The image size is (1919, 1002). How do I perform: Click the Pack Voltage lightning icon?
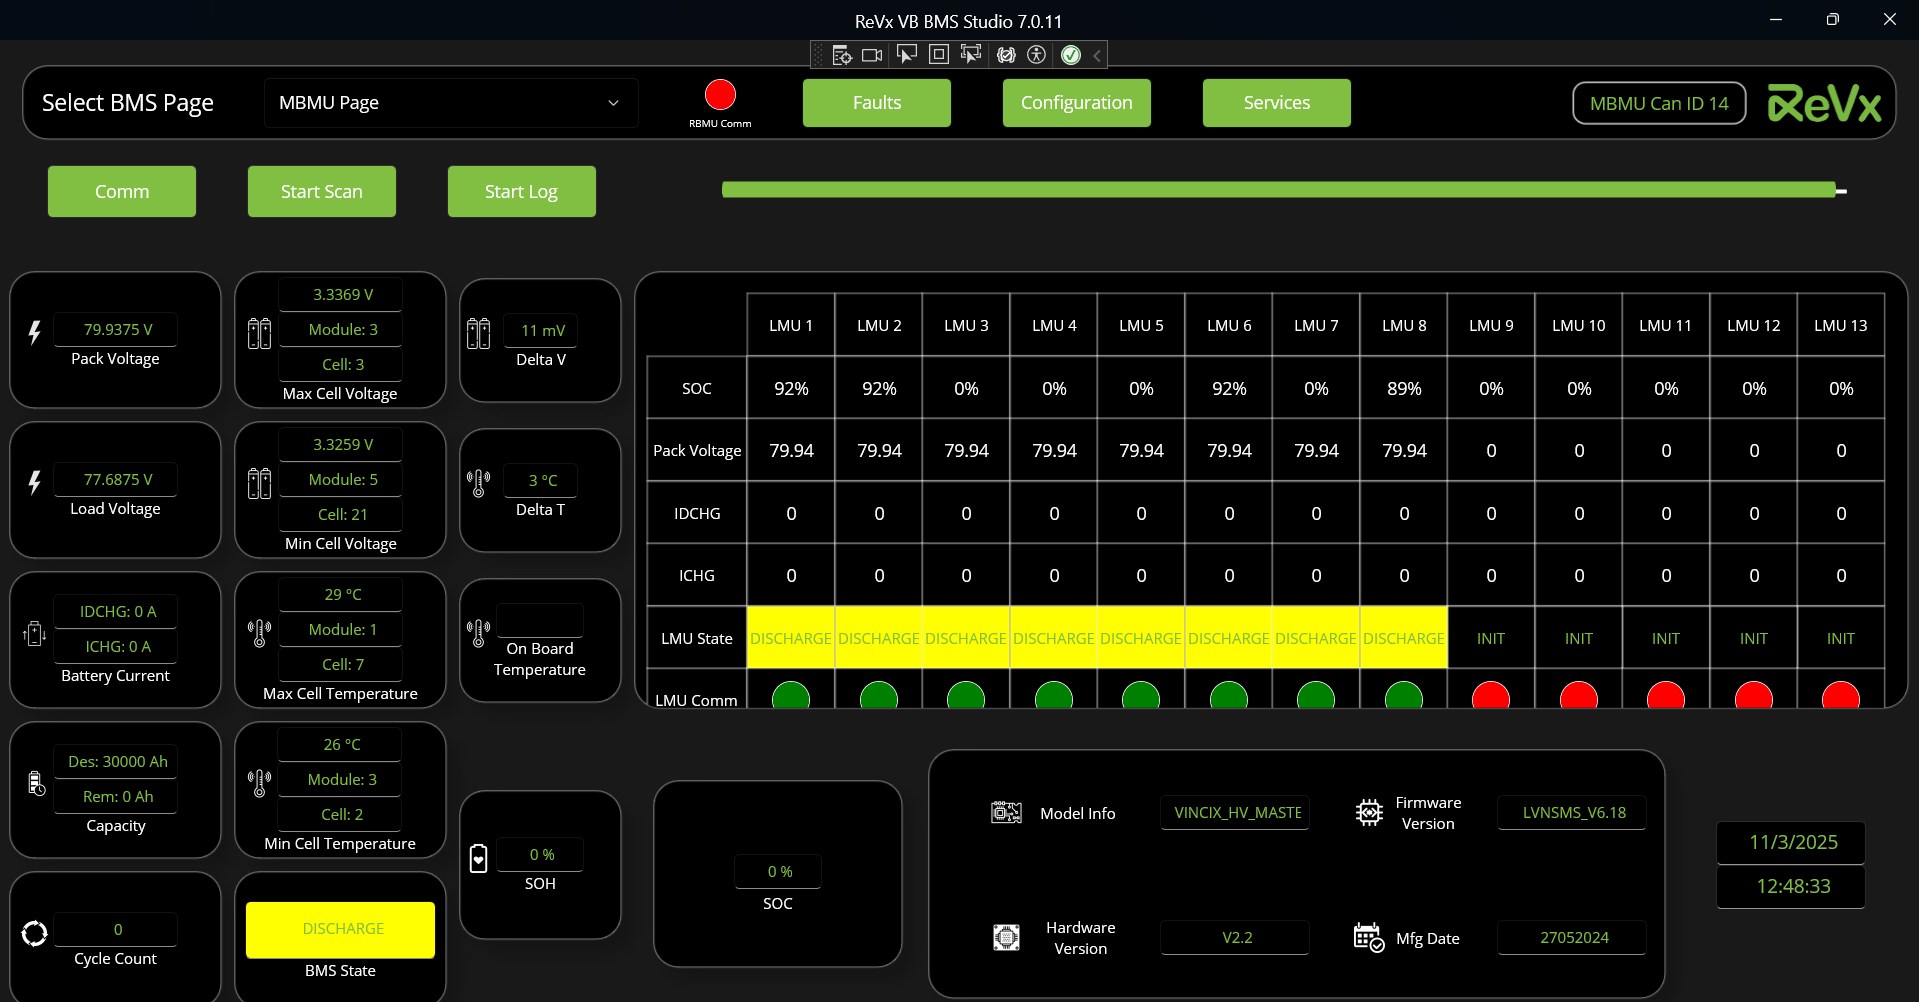point(34,333)
